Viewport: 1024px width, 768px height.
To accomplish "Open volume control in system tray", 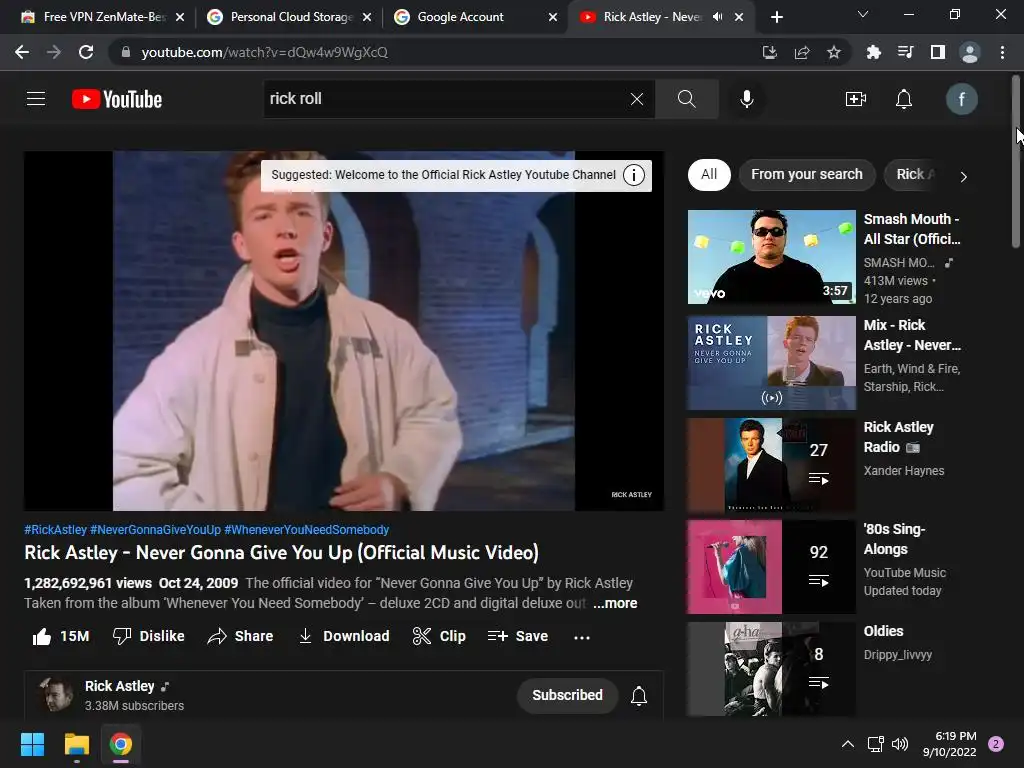I will (x=900, y=744).
